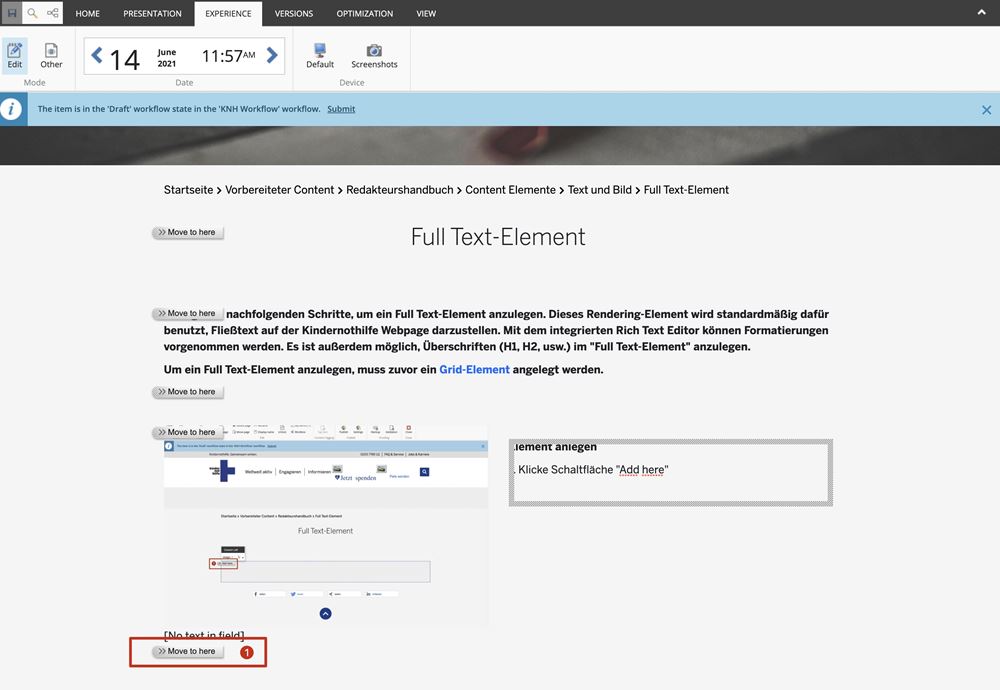Select Edit mode
Image resolution: width=1000 pixels, height=690 pixels.
pyautogui.click(x=15, y=55)
